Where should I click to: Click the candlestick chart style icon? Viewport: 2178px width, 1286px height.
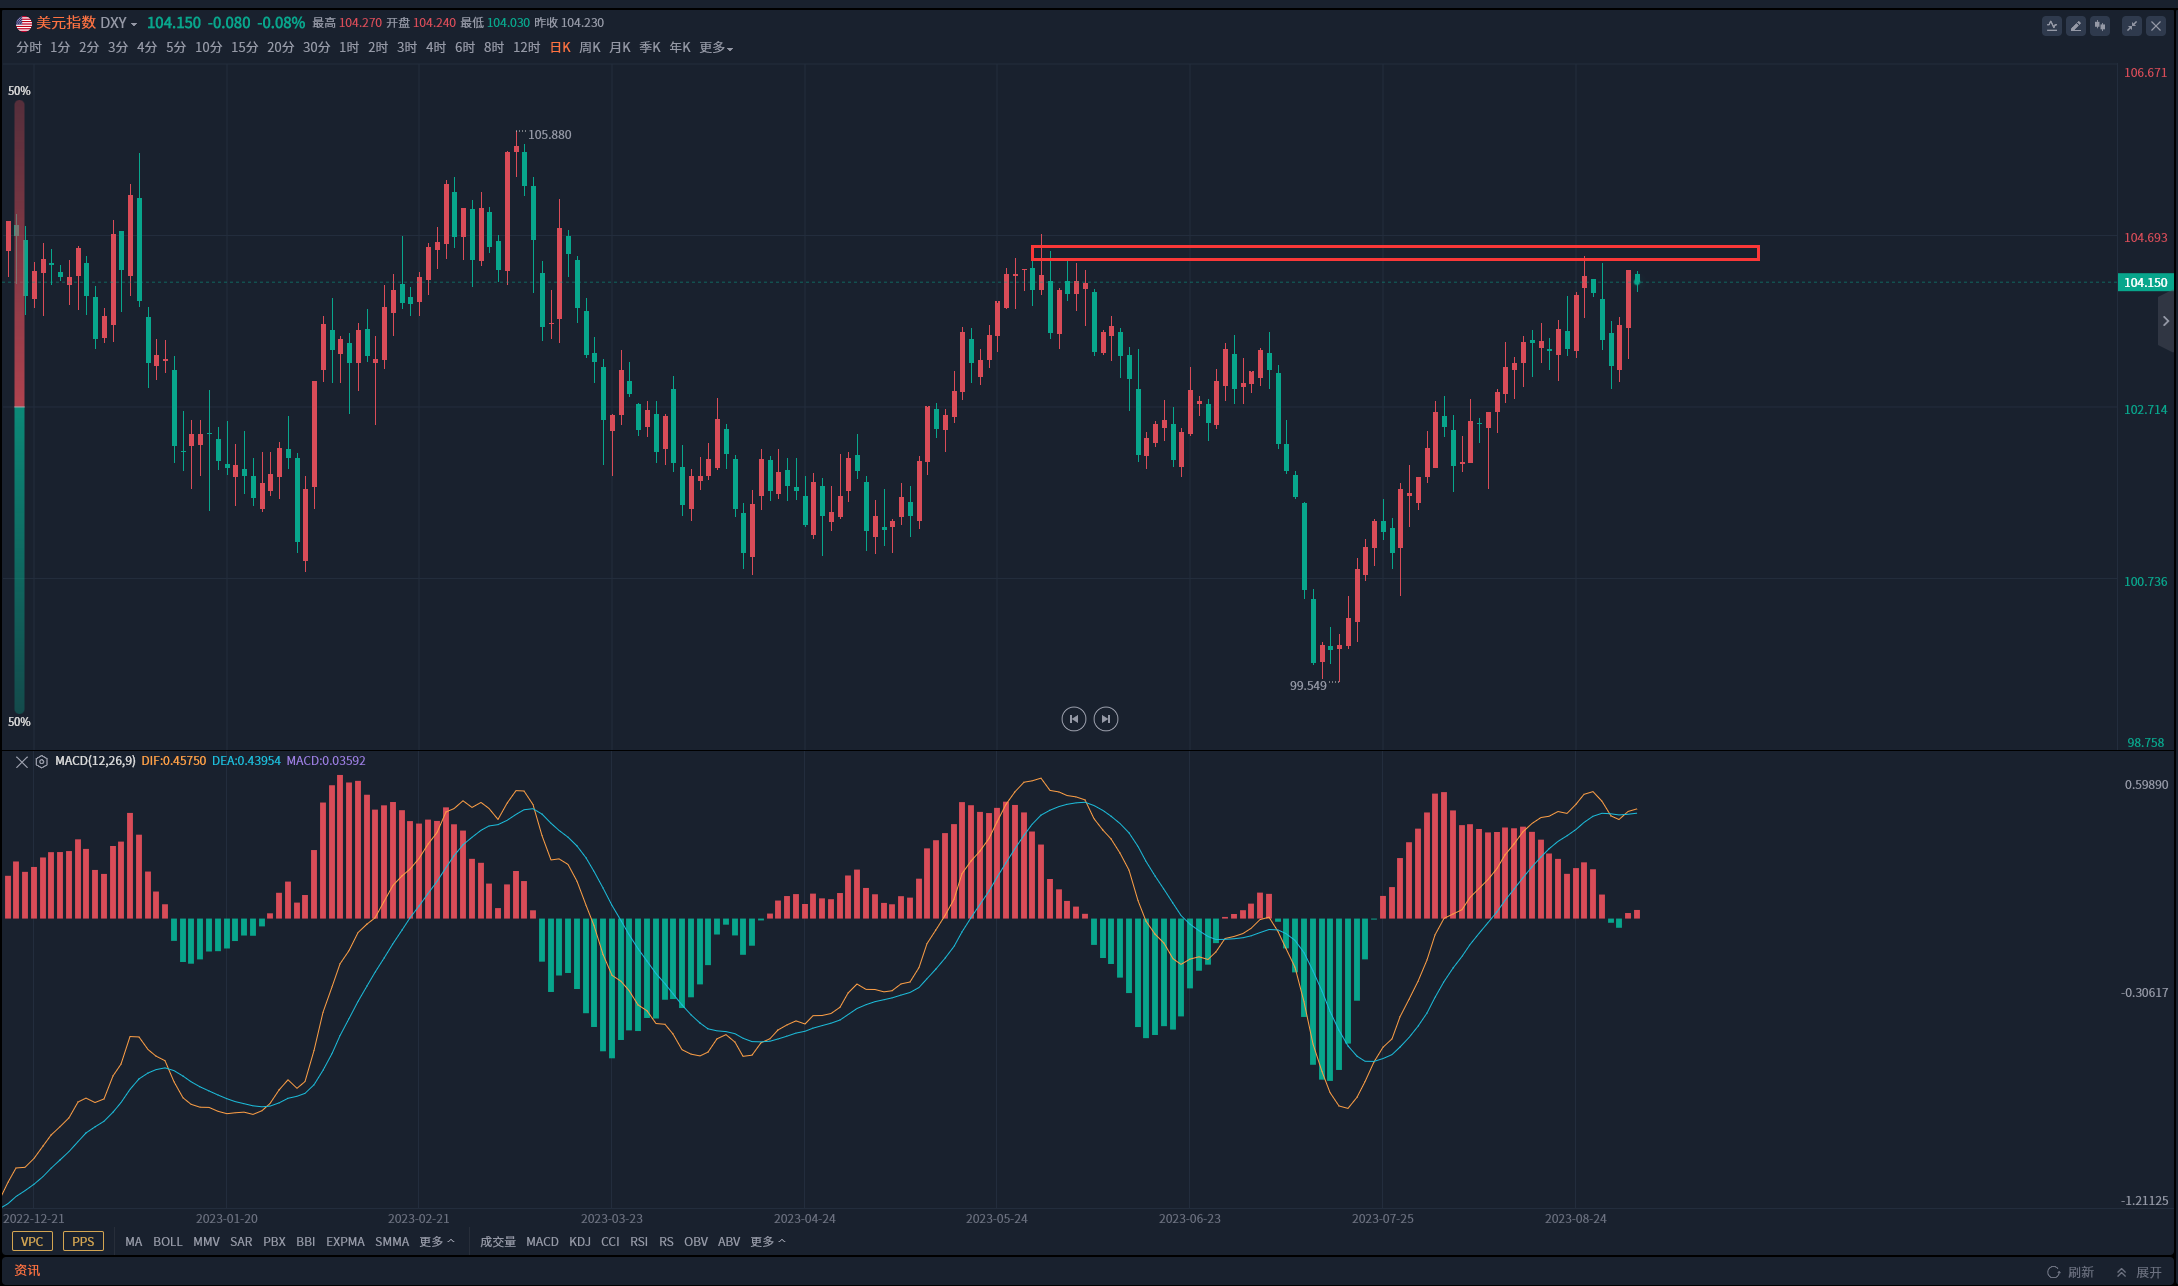pos(2100,26)
